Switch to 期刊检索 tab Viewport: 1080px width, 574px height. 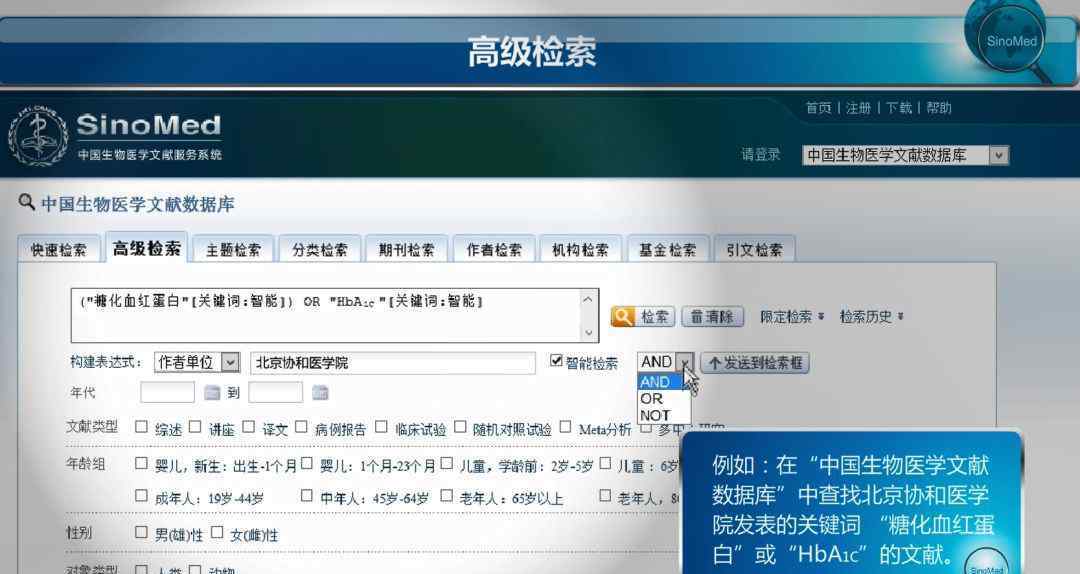pos(407,249)
